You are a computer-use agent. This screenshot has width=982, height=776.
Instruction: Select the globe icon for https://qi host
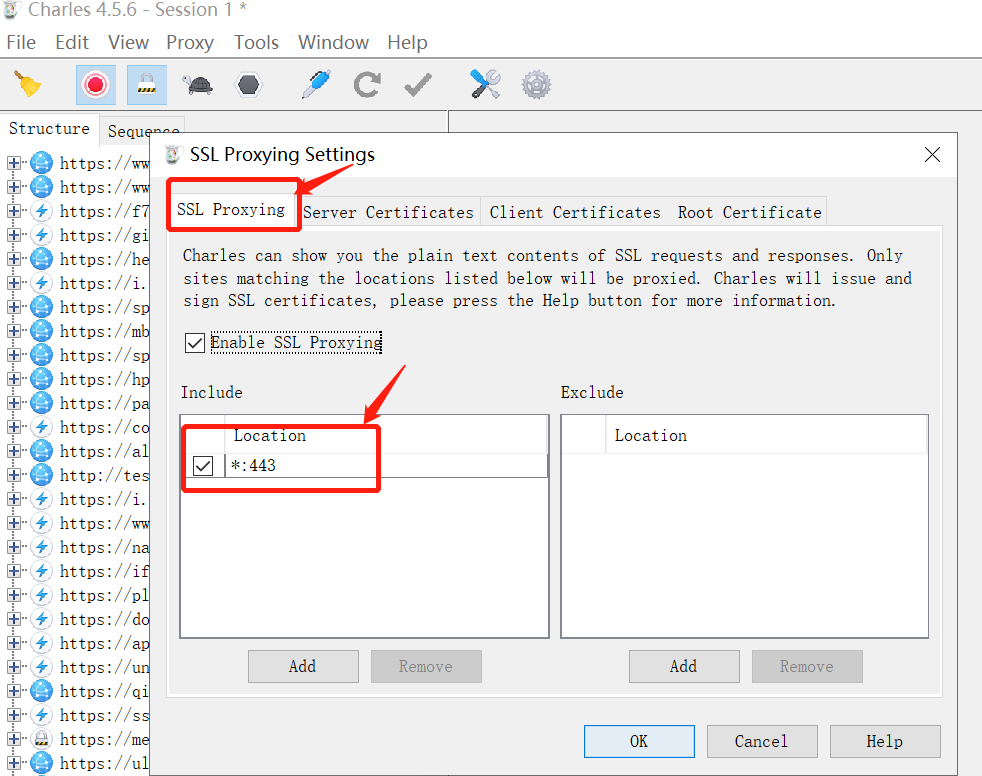pos(41,691)
